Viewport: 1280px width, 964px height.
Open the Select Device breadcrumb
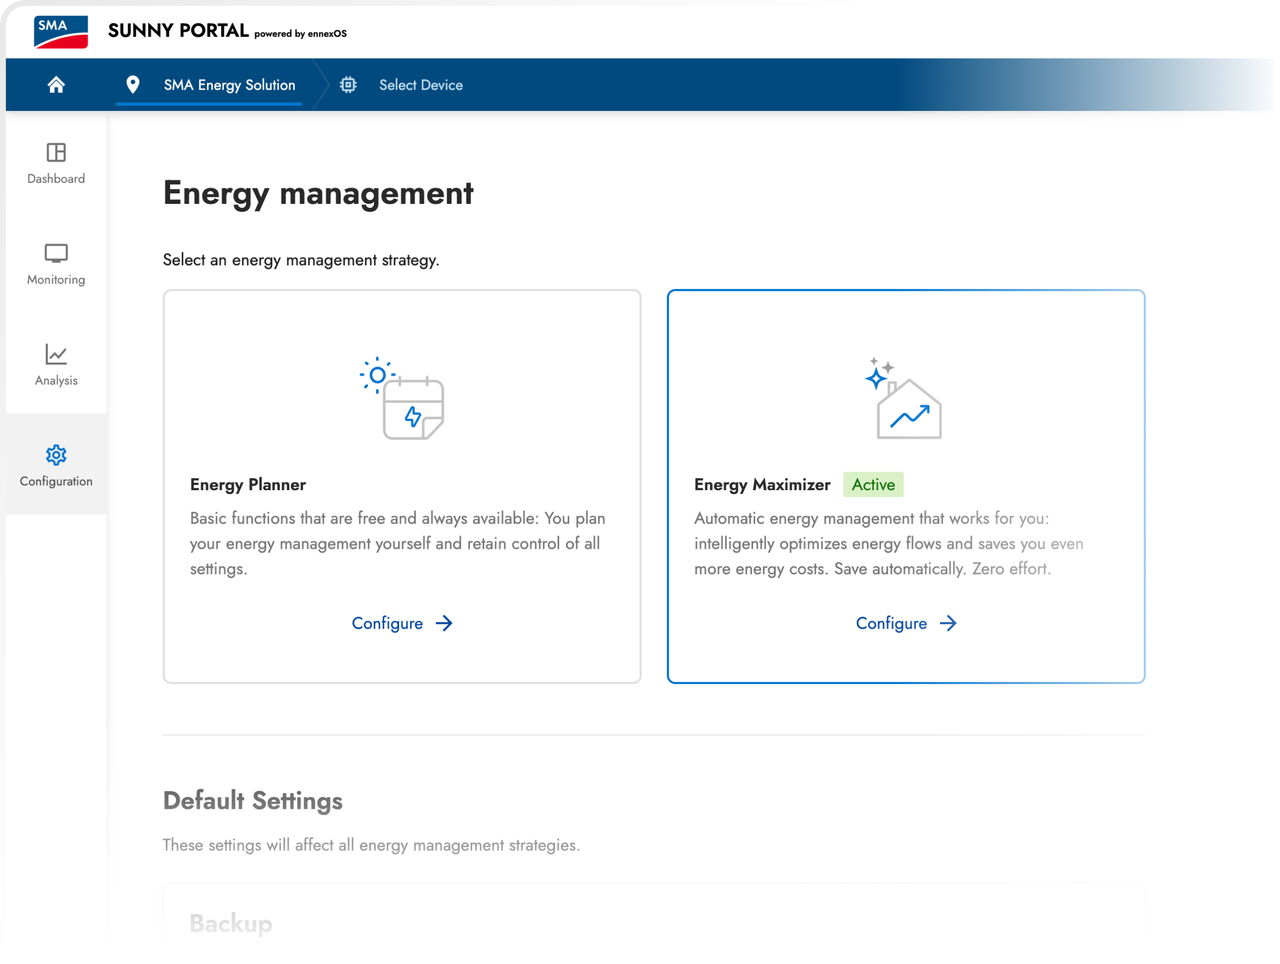pos(421,85)
